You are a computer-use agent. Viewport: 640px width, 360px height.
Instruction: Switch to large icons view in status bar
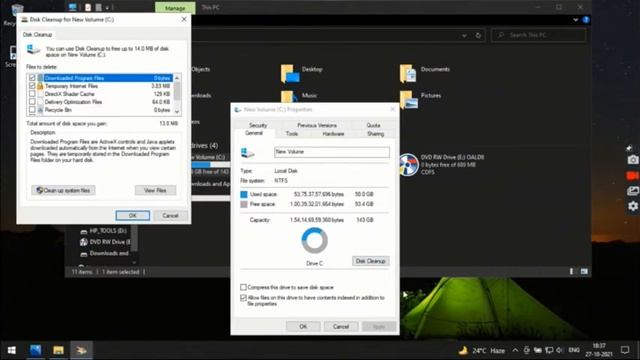[584, 271]
